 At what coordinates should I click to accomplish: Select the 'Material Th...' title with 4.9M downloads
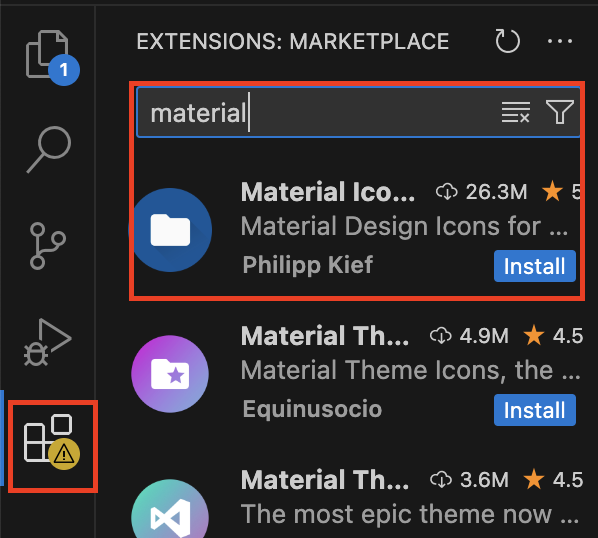point(325,336)
